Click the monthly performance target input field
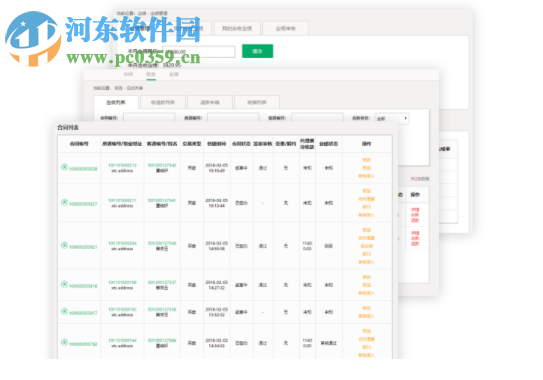Screen dimensions: 543x380 point(199,52)
